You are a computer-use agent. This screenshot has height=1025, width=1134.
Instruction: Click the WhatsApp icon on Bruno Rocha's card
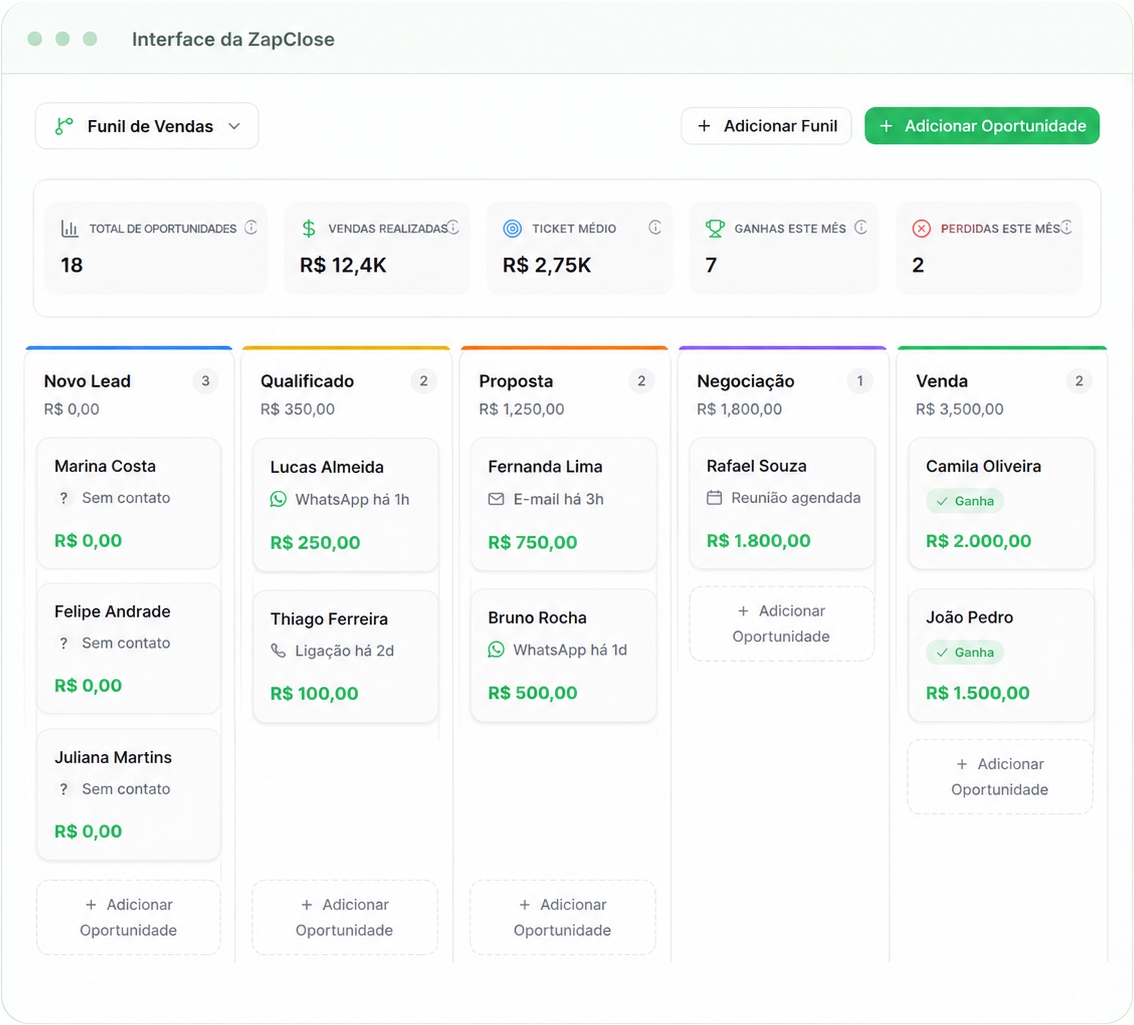point(496,650)
